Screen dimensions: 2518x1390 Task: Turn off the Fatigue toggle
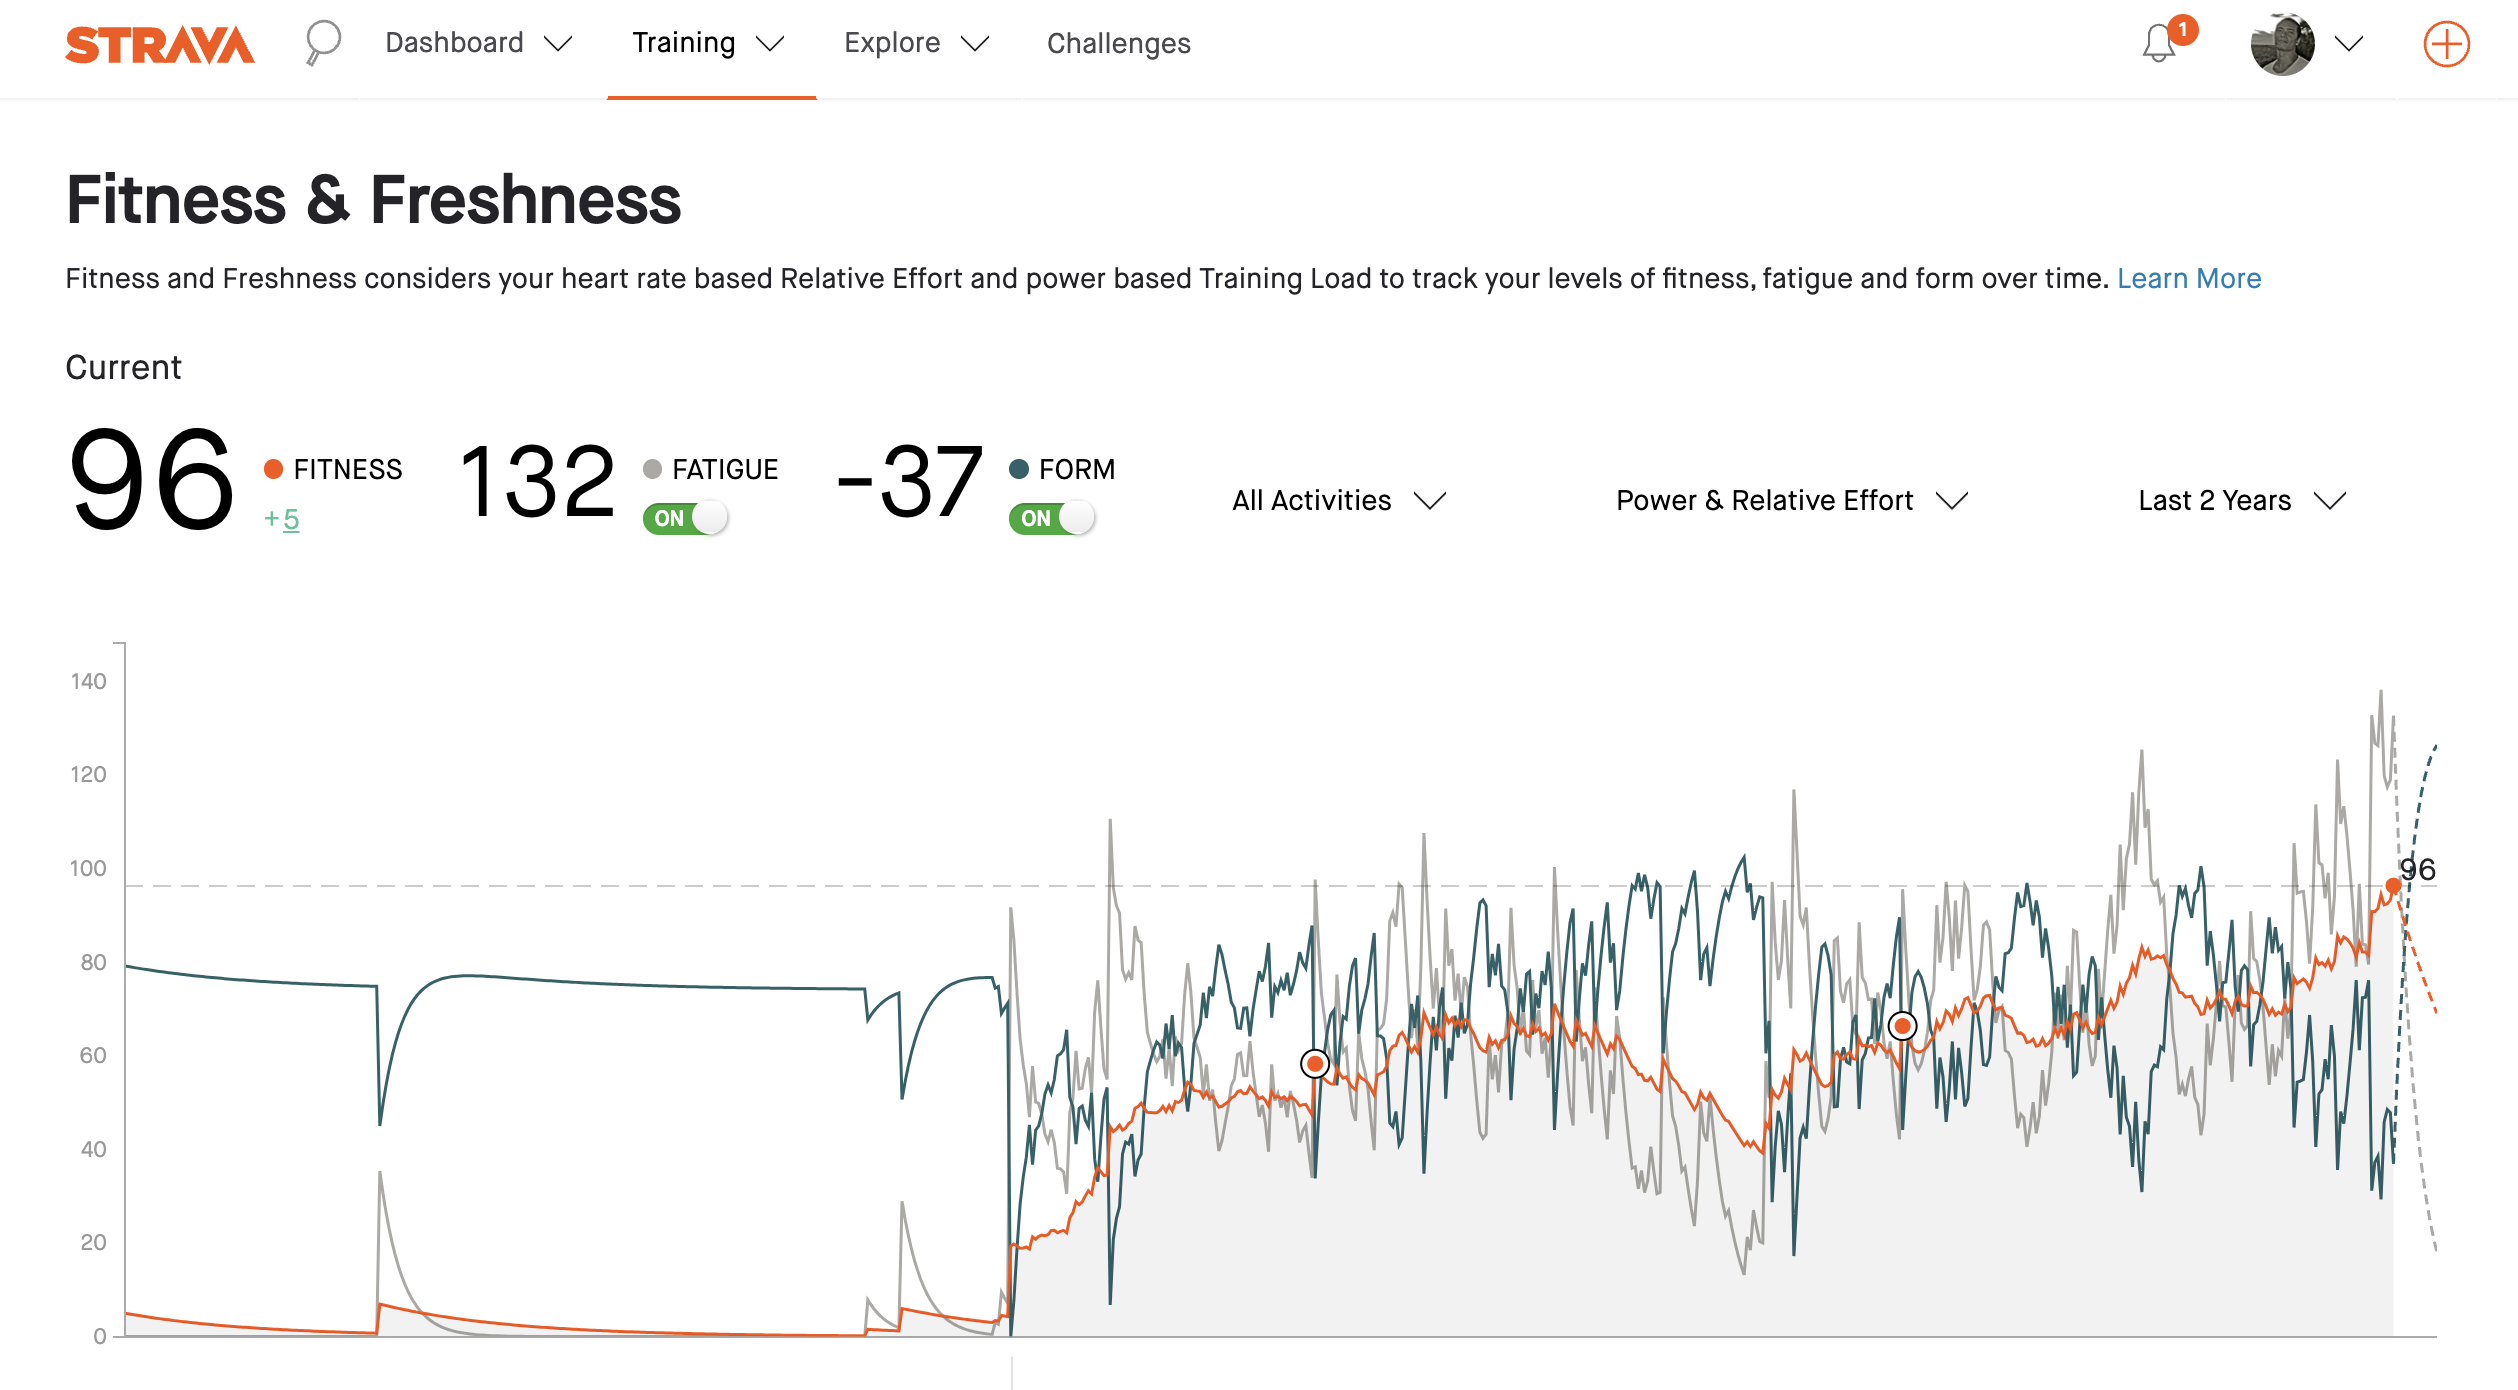tap(685, 518)
